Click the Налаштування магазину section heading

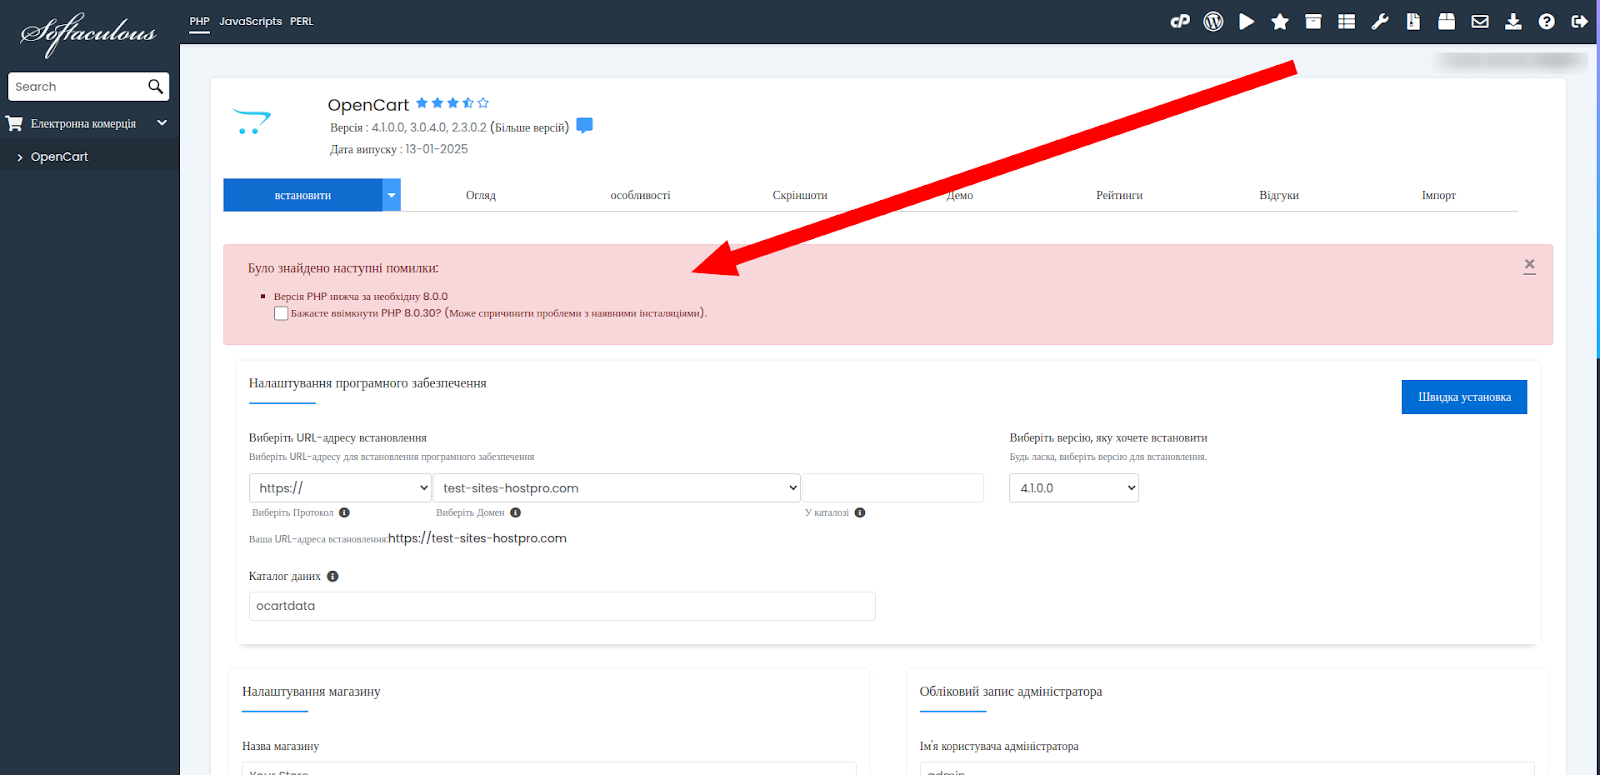pos(311,691)
